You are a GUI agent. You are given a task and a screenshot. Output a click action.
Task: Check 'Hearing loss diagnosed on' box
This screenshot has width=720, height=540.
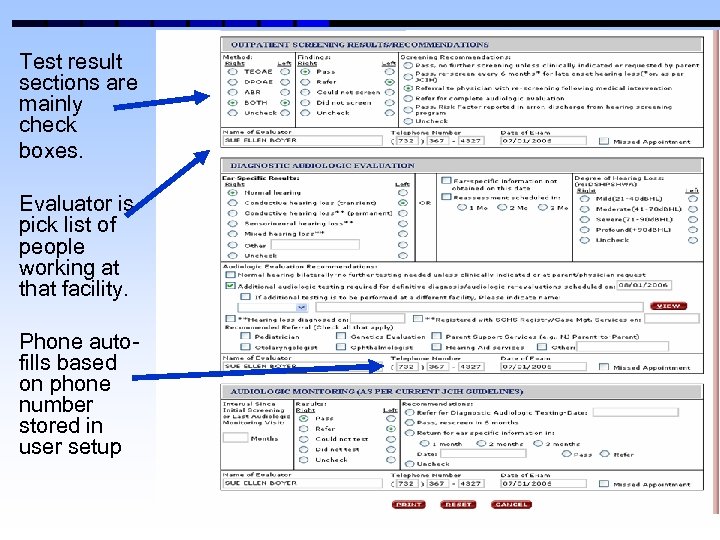tap(230, 318)
